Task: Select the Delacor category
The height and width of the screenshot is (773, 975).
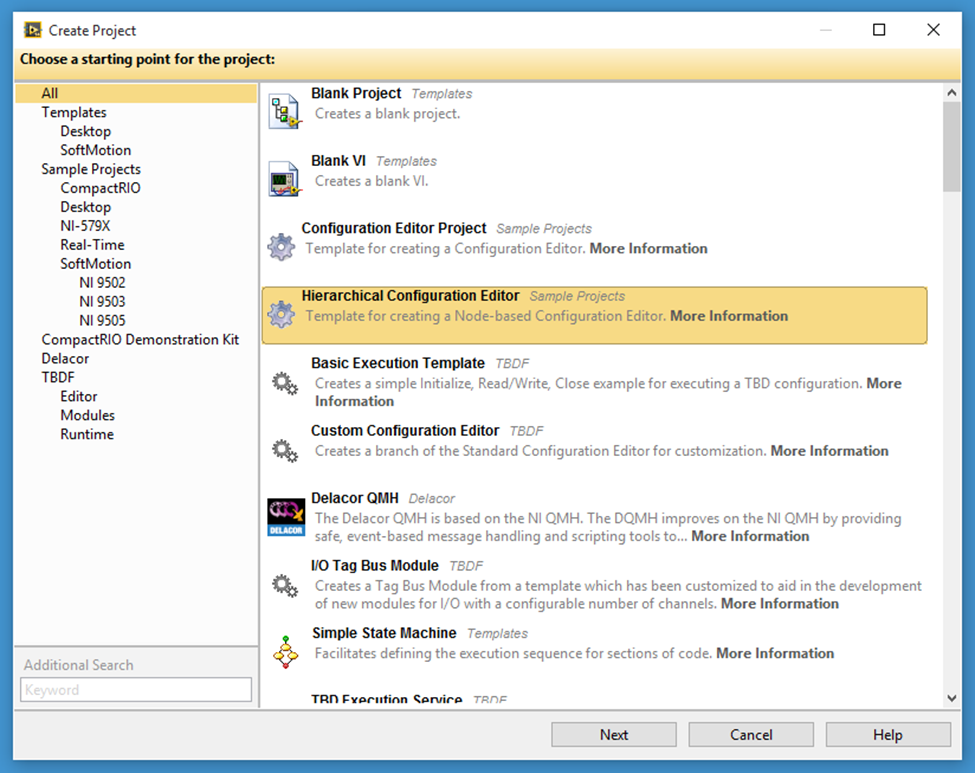Action: 65,359
